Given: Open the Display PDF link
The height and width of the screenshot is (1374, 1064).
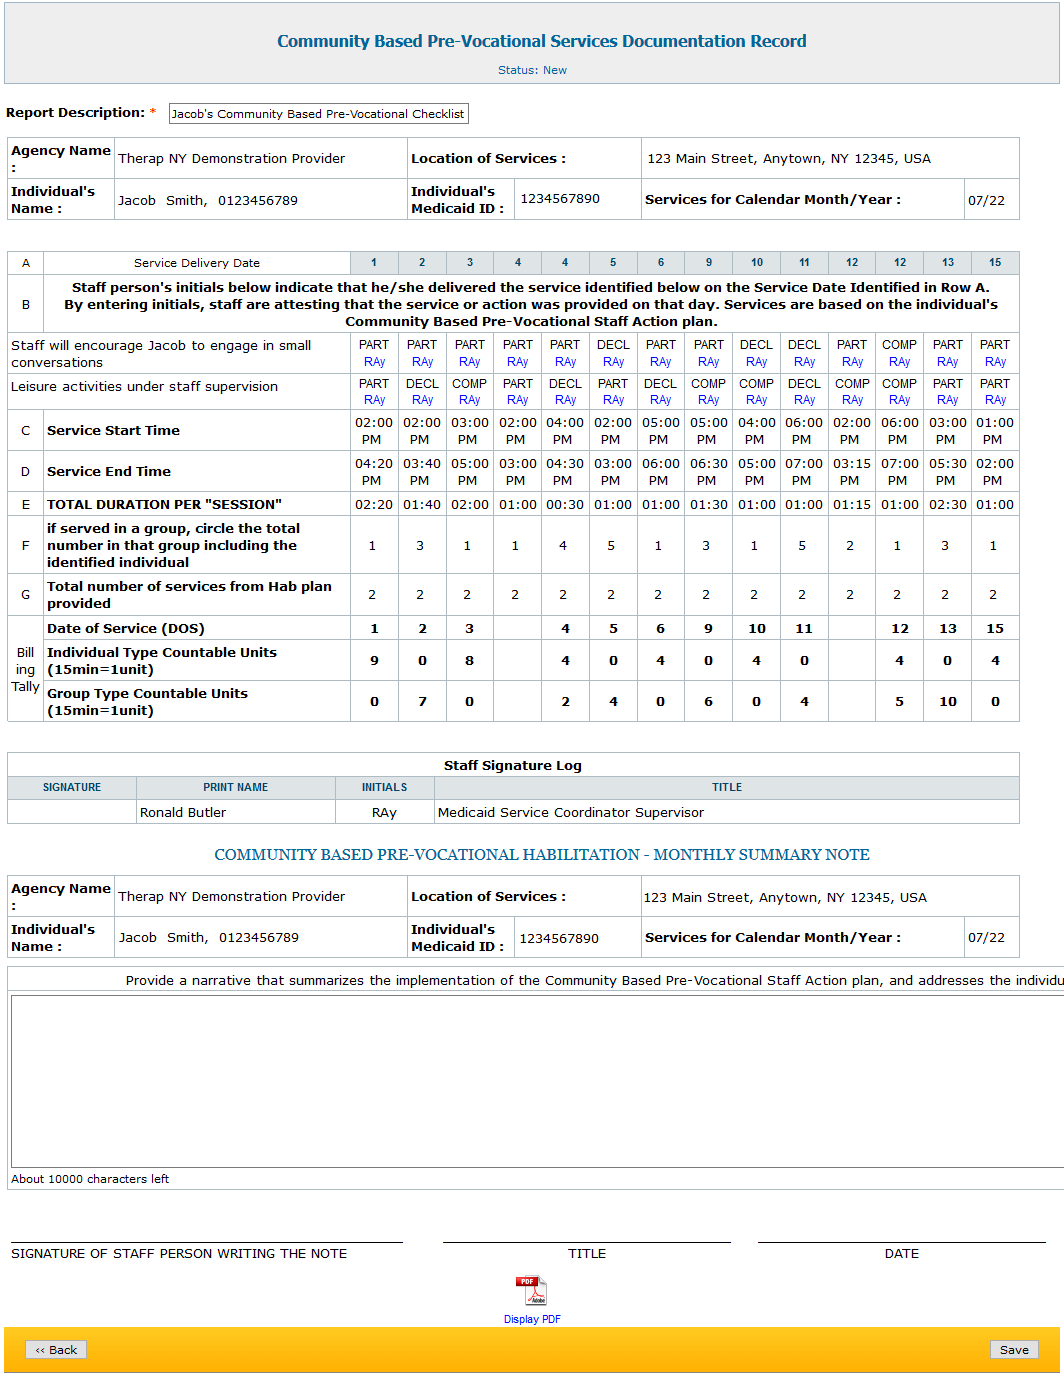Looking at the screenshot, I should [532, 1319].
